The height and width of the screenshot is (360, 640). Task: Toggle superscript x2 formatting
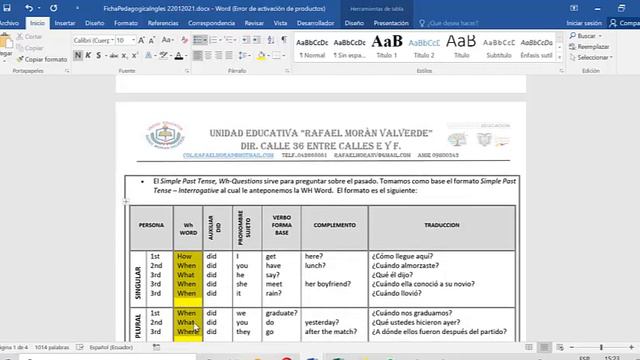click(134, 55)
